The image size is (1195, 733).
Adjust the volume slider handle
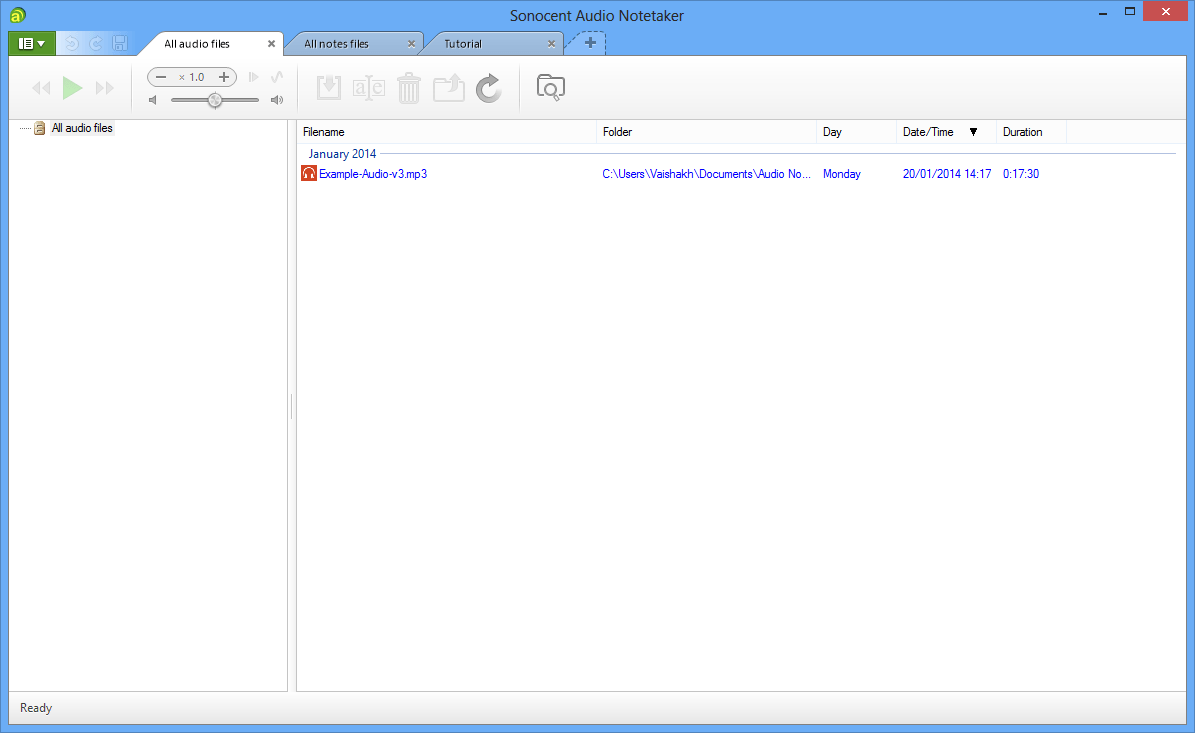click(214, 100)
